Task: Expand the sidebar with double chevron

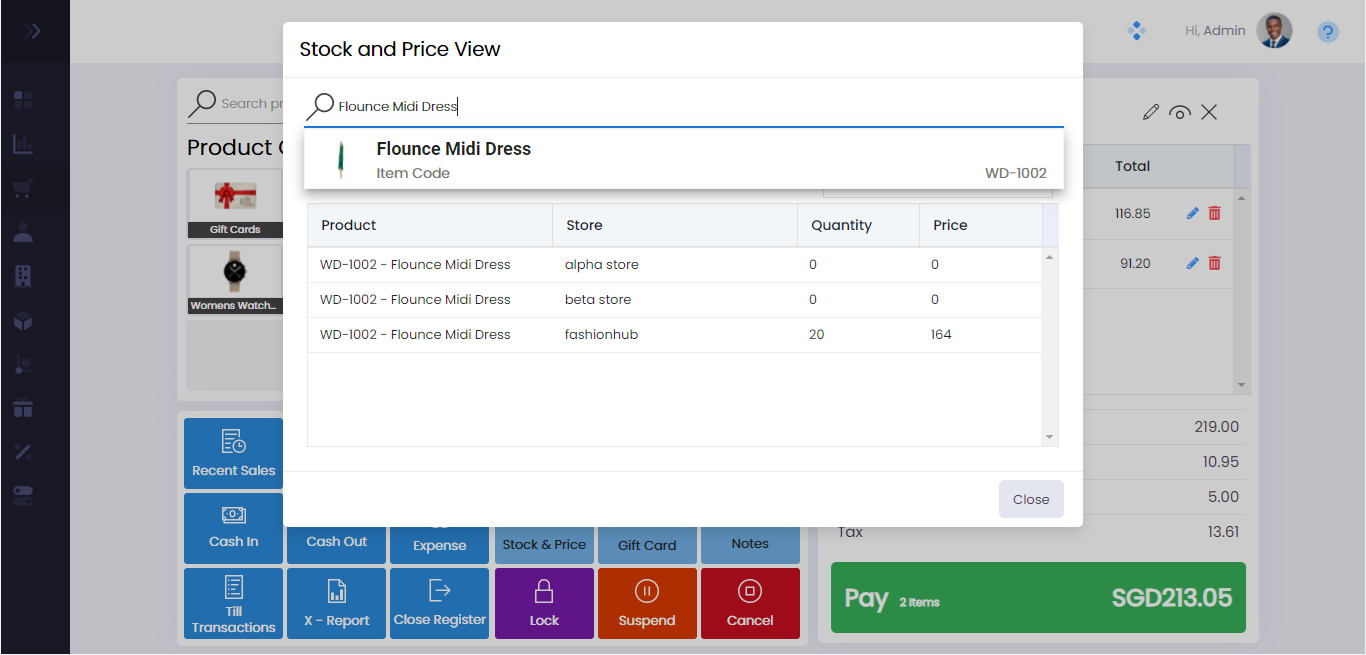Action: click(33, 31)
